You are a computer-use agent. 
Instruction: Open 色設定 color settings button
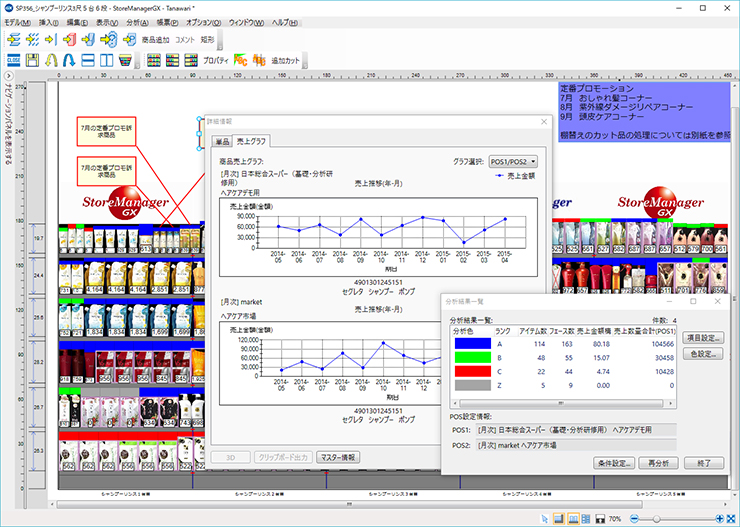705,353
